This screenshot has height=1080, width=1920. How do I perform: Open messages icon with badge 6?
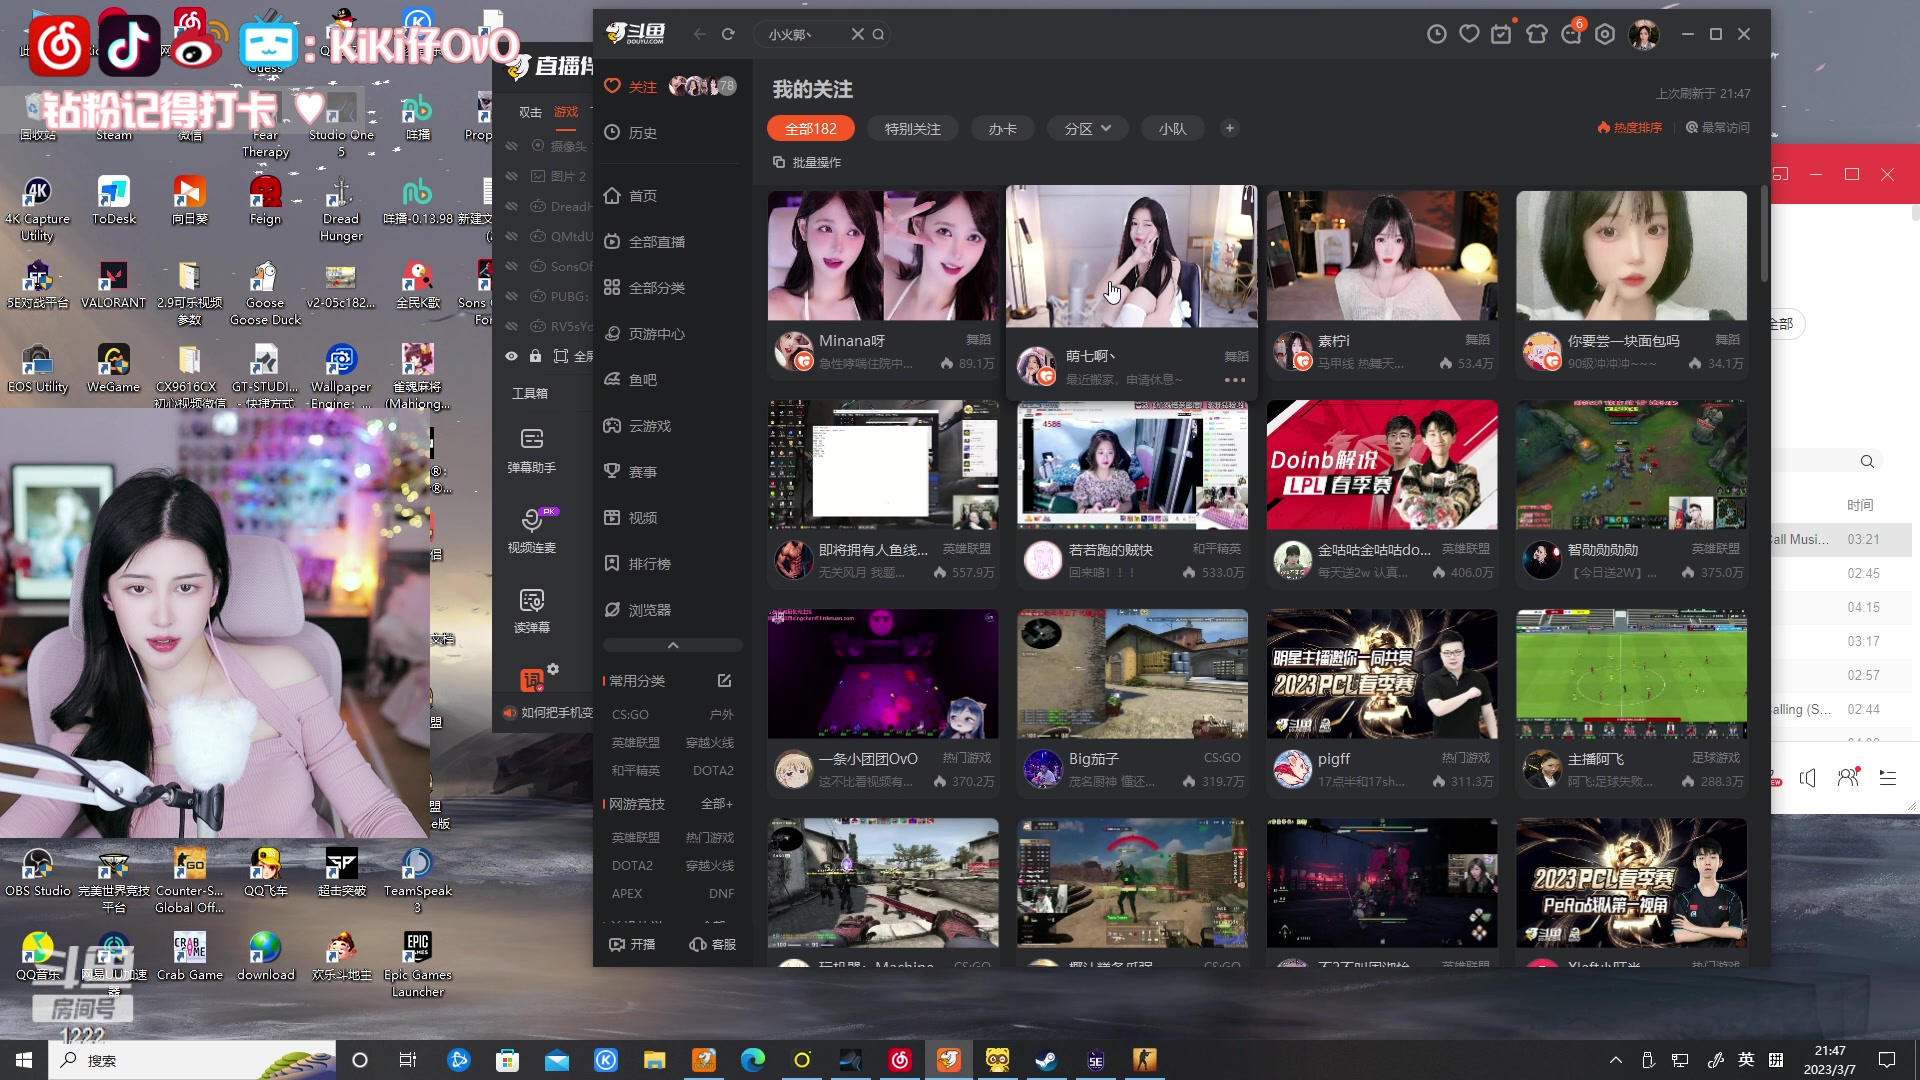pyautogui.click(x=1572, y=34)
